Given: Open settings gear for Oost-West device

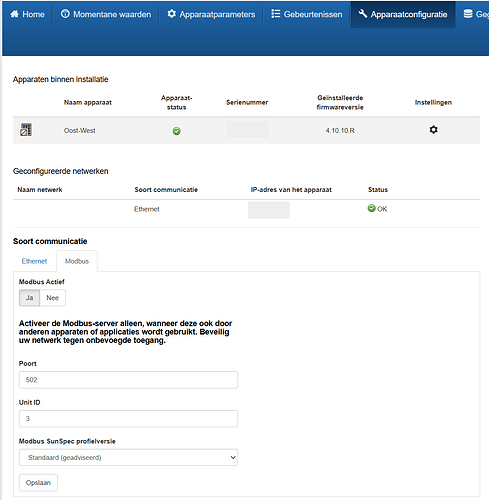Looking at the screenshot, I should pyautogui.click(x=433, y=130).
